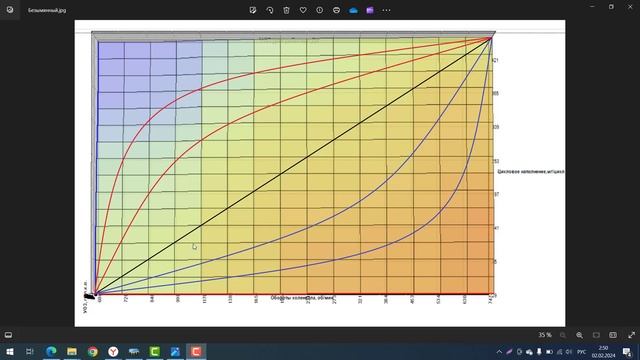Zoom in with the plus magnifier
Viewport: 640px width, 360px height.
click(x=579, y=335)
